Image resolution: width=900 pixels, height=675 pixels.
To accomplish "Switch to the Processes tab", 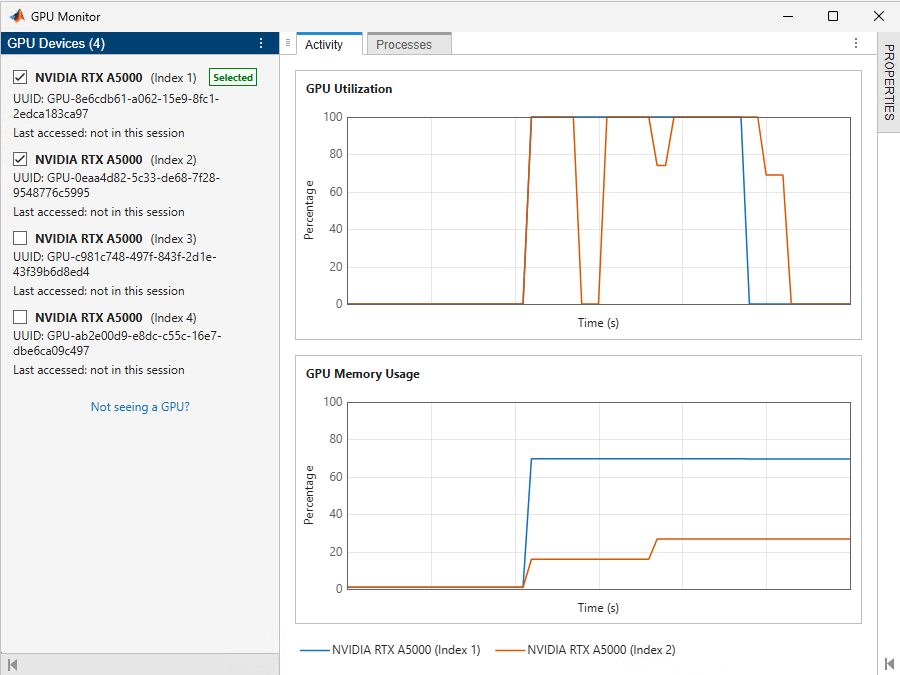I will tap(409, 44).
